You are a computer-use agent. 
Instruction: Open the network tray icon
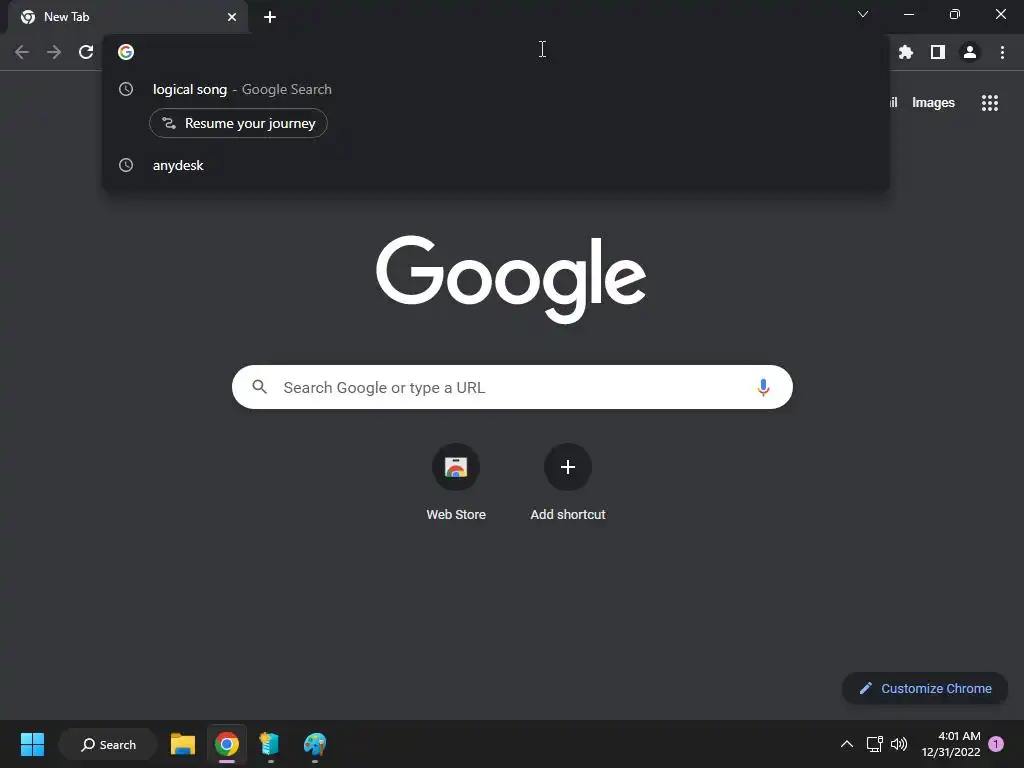pyautogui.click(x=874, y=744)
